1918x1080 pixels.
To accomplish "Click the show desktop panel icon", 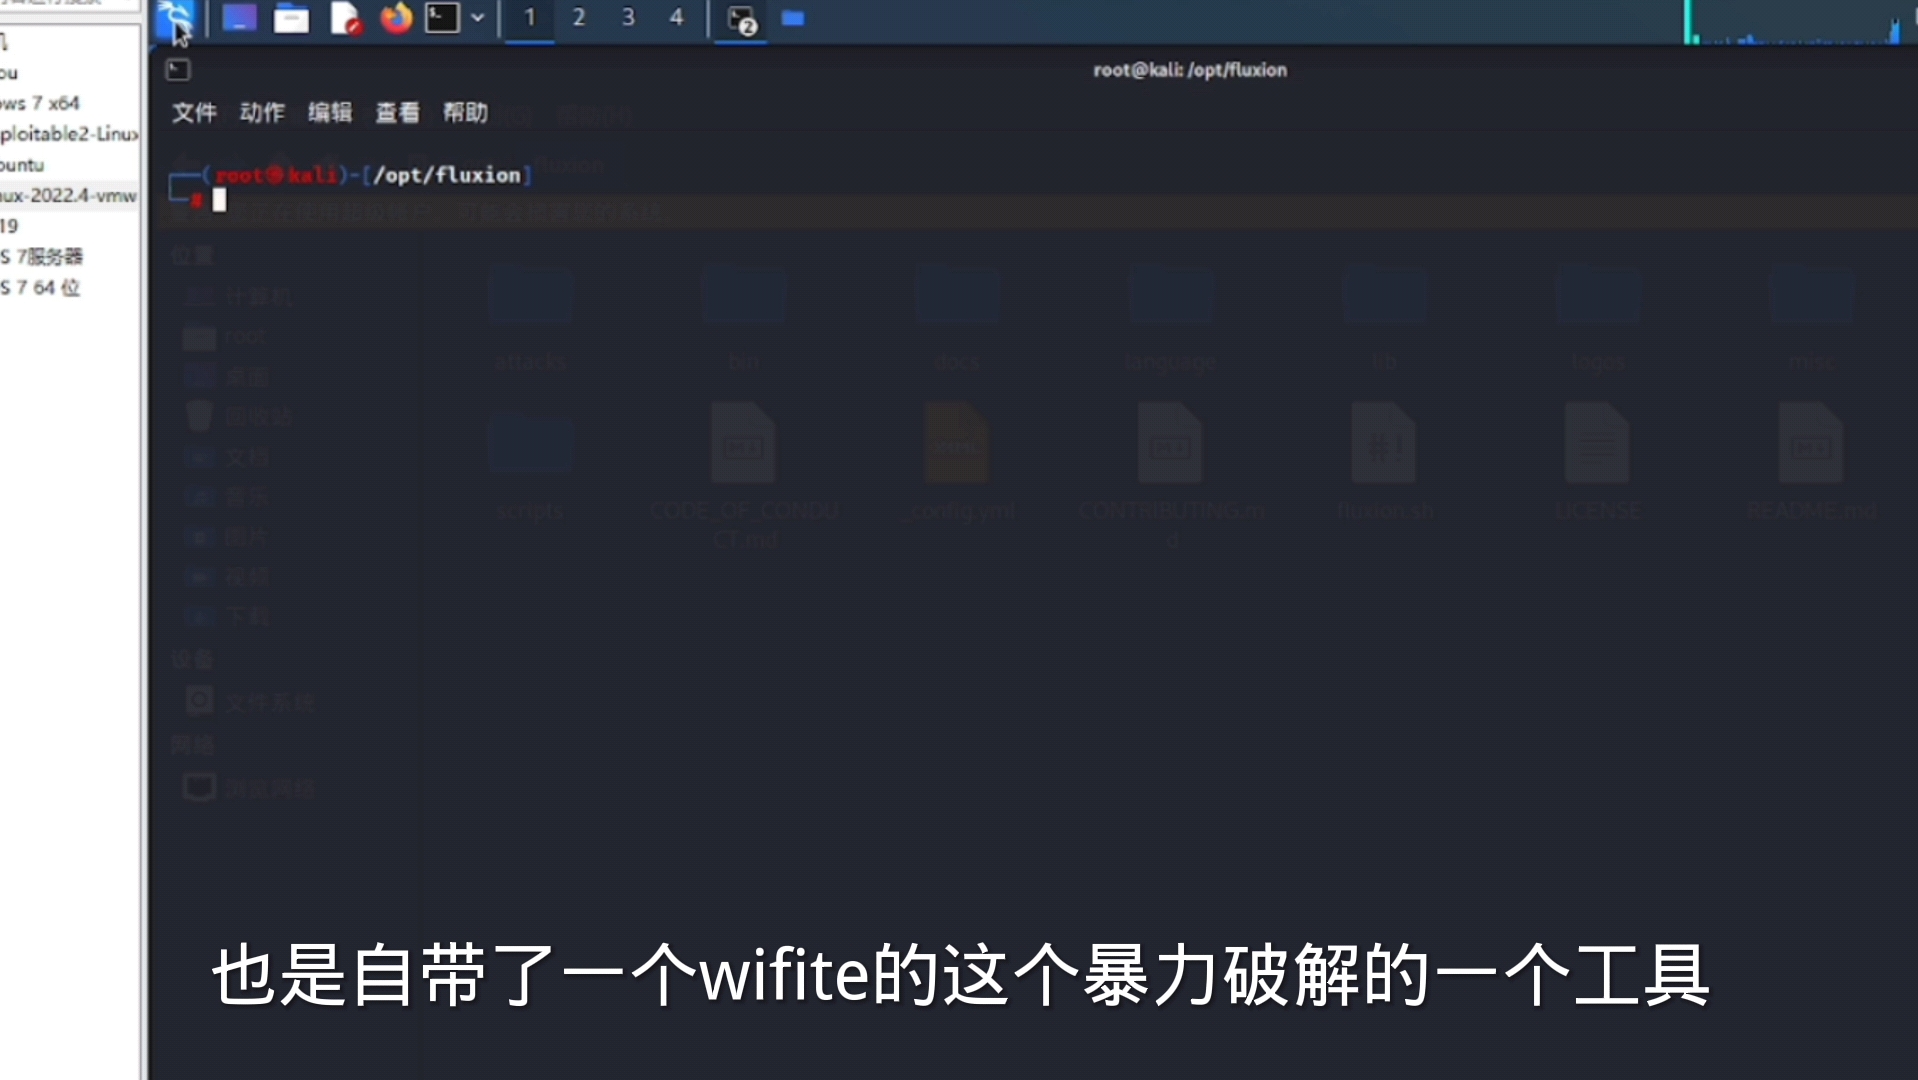I will tap(239, 18).
